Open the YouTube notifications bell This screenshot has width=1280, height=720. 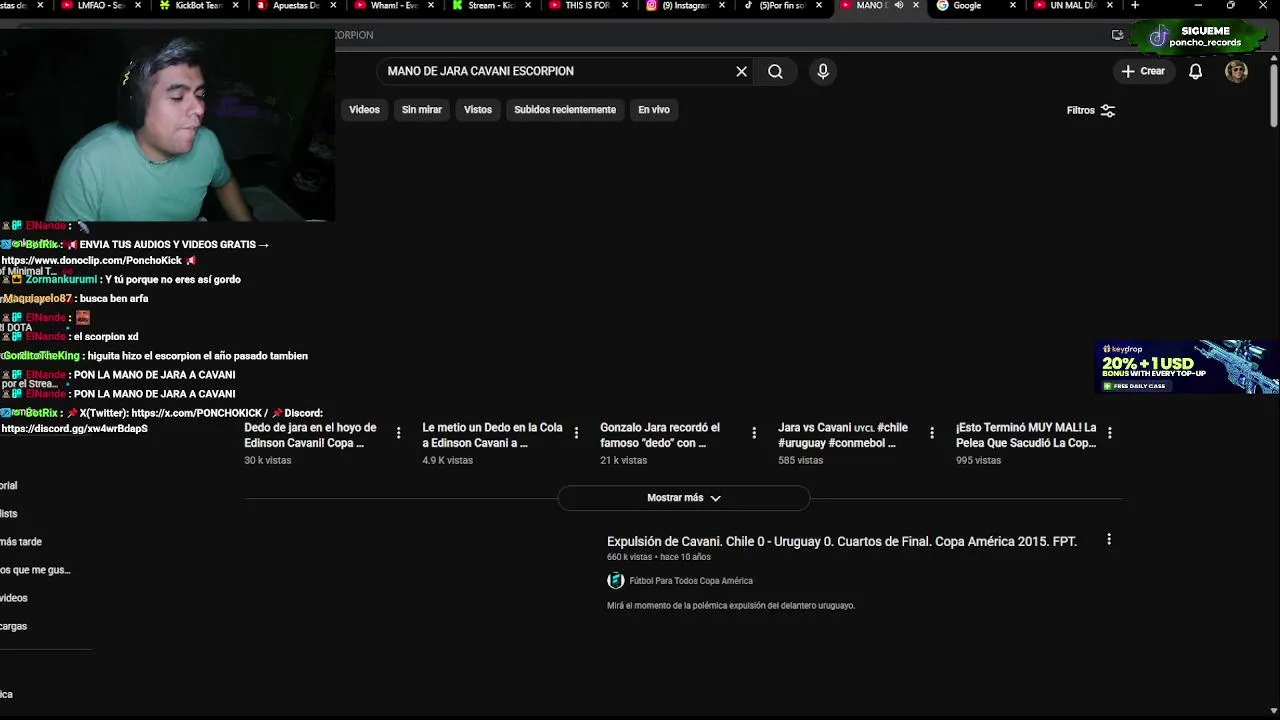click(x=1195, y=71)
